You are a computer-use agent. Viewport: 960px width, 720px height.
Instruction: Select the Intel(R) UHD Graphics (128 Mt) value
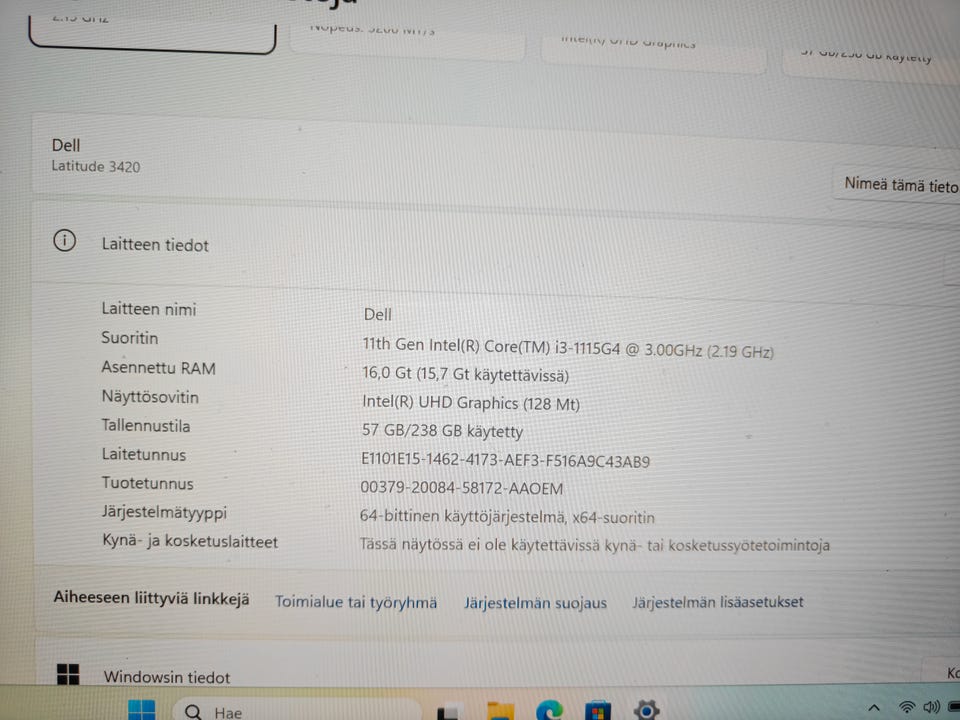point(471,403)
